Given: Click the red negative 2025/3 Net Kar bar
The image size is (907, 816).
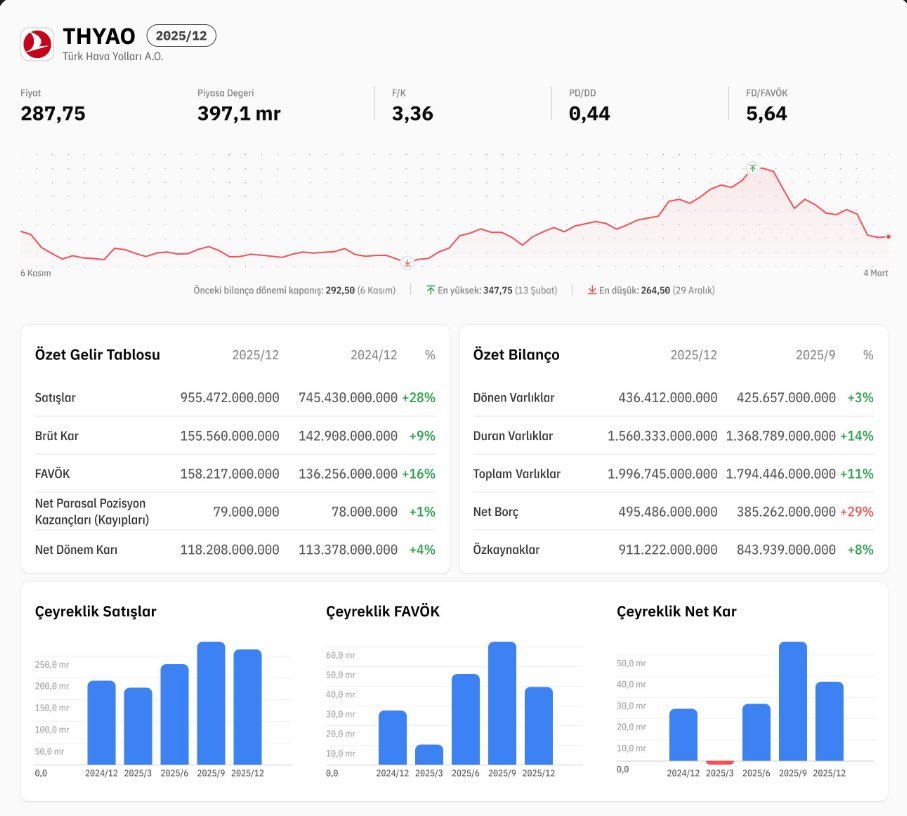Looking at the screenshot, I should click(720, 762).
